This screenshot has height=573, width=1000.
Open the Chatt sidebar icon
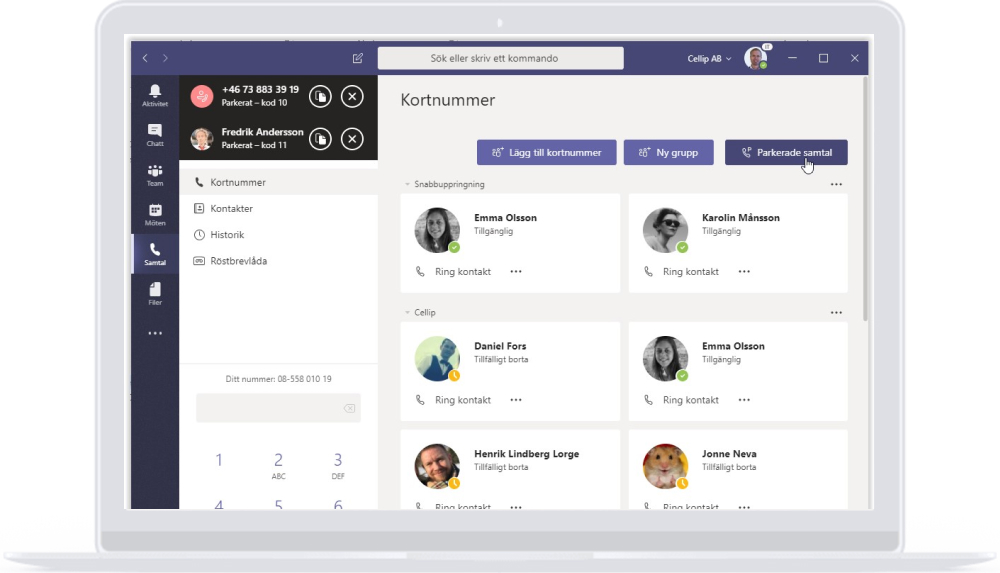(x=154, y=135)
